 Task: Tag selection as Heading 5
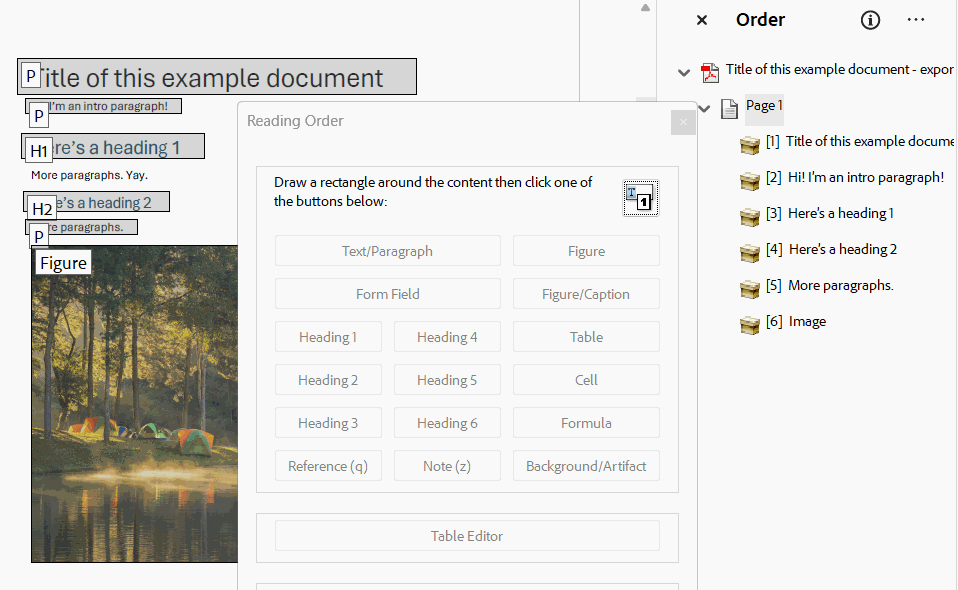[x=447, y=380]
